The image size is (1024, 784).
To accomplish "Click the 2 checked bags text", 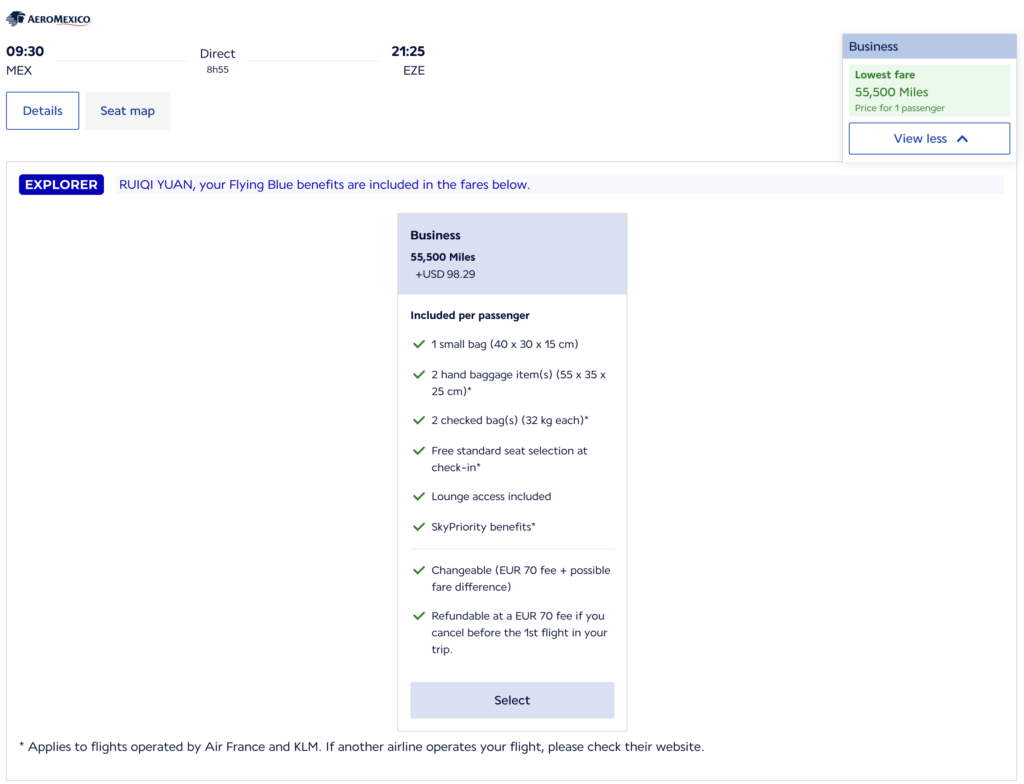I will coord(509,420).
